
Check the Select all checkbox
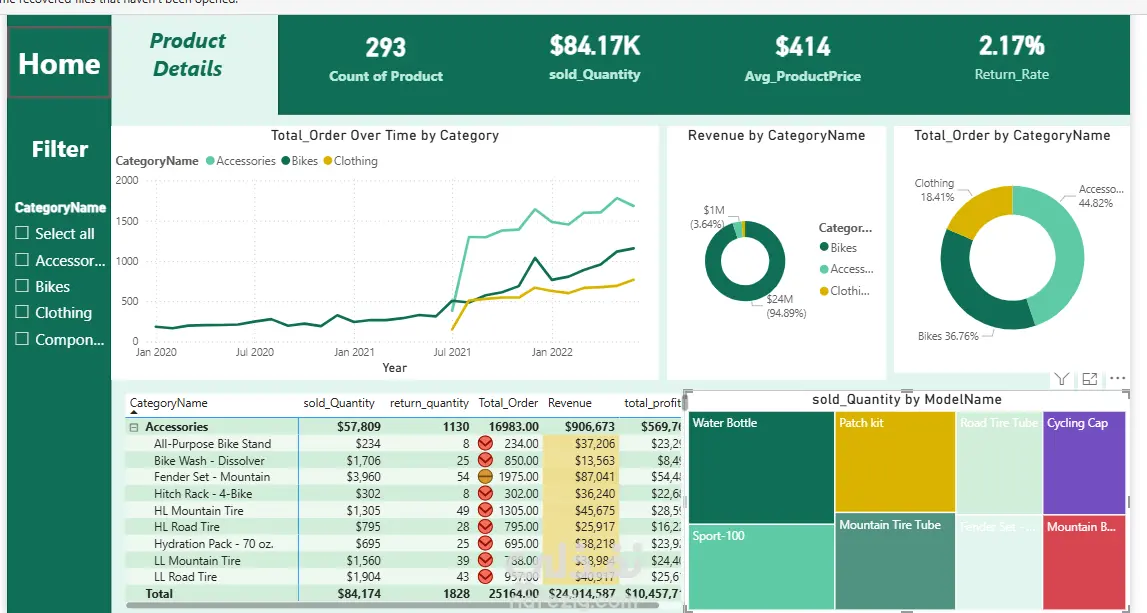(22, 233)
